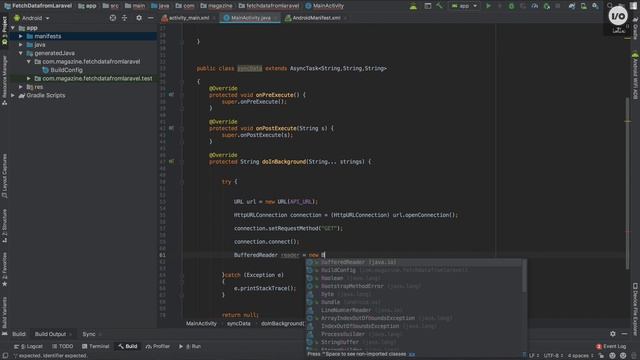This screenshot has height=360, width=640.
Task: Open the SDK Manager download icon
Action: 596,6
